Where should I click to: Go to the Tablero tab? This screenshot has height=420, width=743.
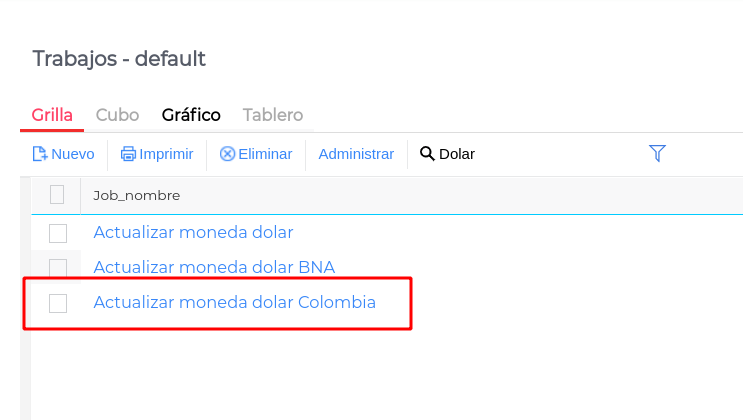272,115
